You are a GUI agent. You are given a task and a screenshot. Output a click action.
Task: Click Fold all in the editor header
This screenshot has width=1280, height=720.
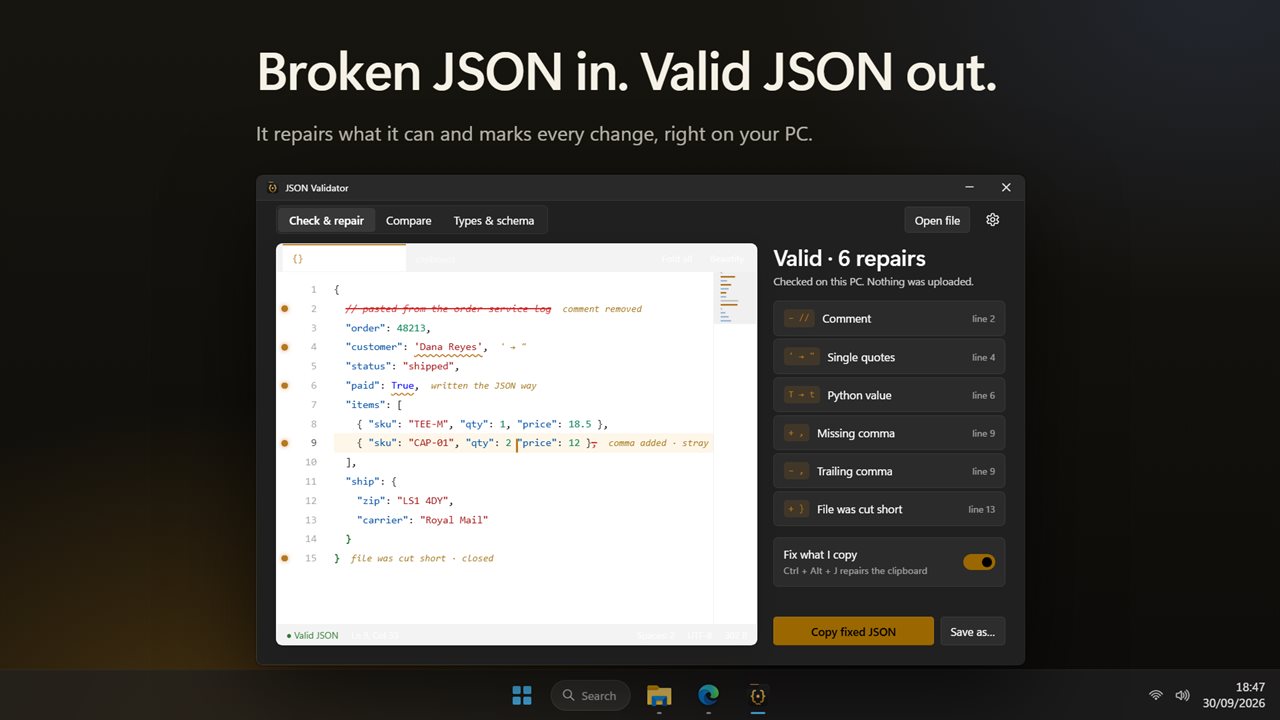[x=677, y=259]
